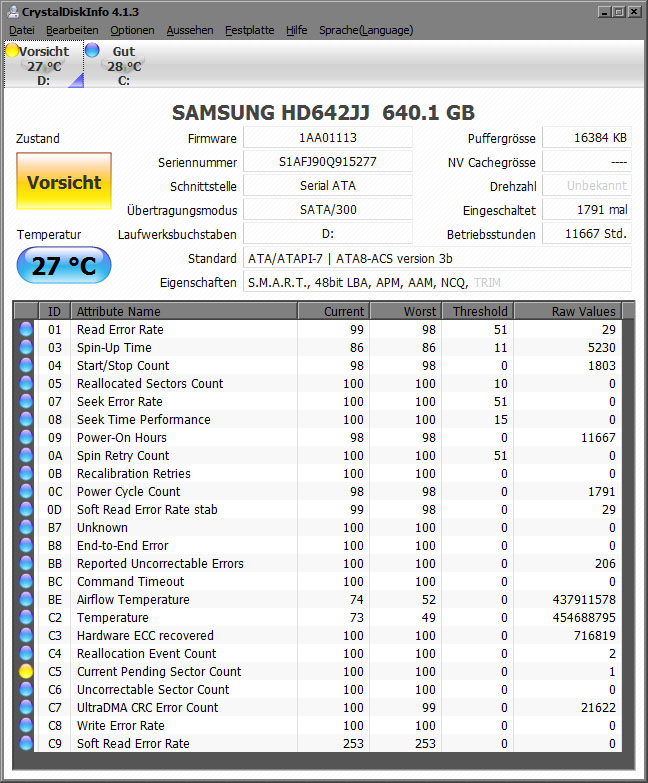648x783 pixels.
Task: Click the Übertragungsmodus field SATA/300
Action: pos(327,210)
